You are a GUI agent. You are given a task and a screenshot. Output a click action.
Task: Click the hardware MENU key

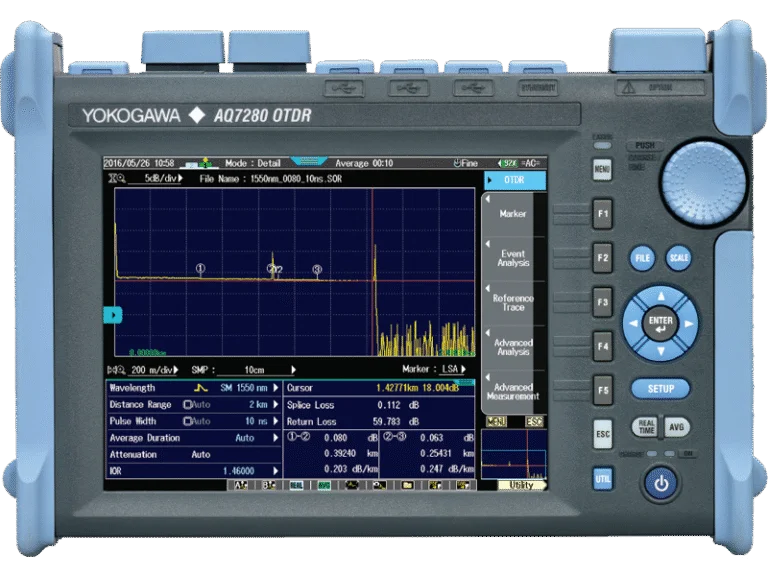(602, 169)
